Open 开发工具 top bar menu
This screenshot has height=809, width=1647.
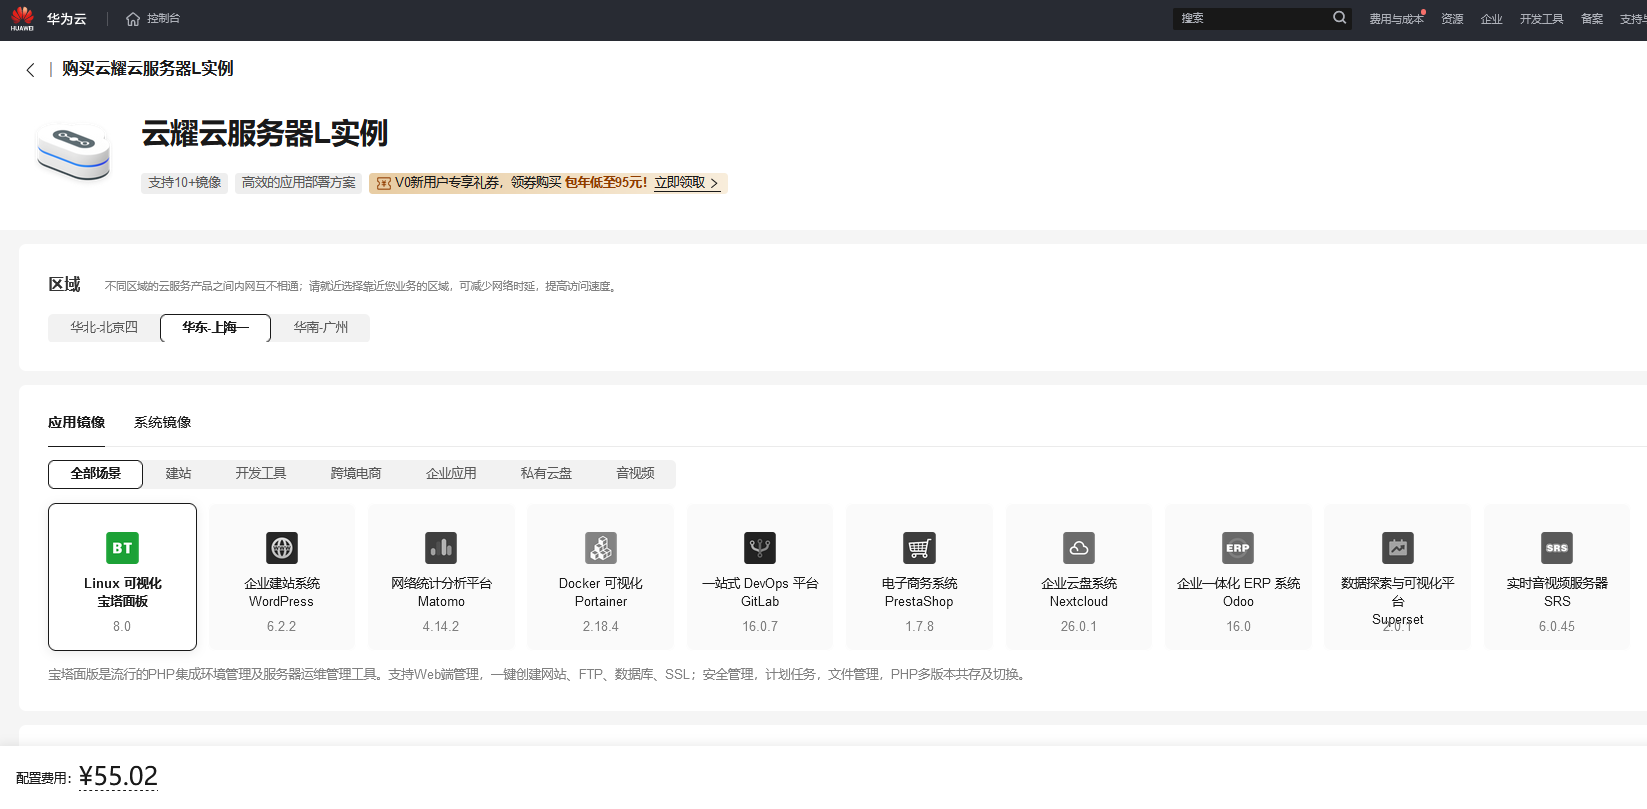(1541, 19)
